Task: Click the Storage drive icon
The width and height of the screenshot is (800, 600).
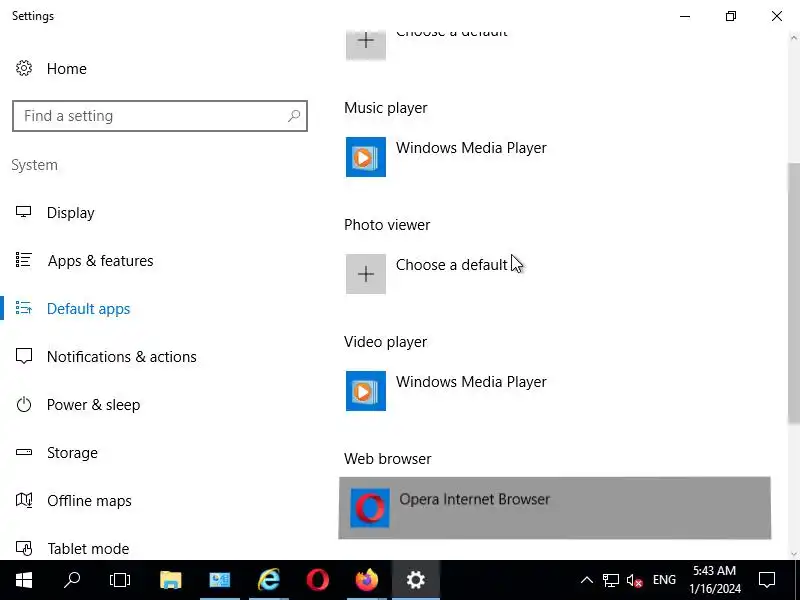Action: (x=23, y=452)
